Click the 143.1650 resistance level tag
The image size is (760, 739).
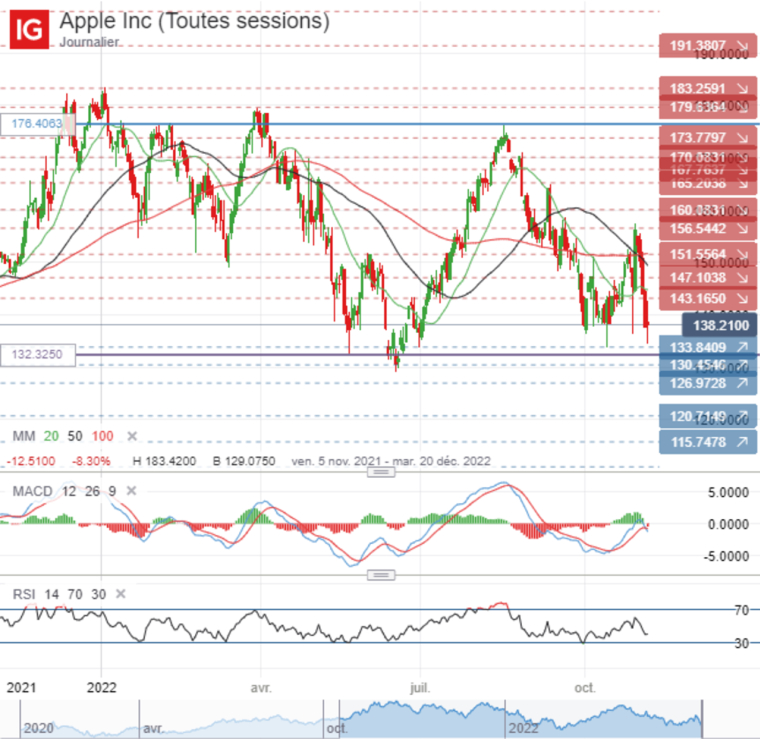coord(708,299)
